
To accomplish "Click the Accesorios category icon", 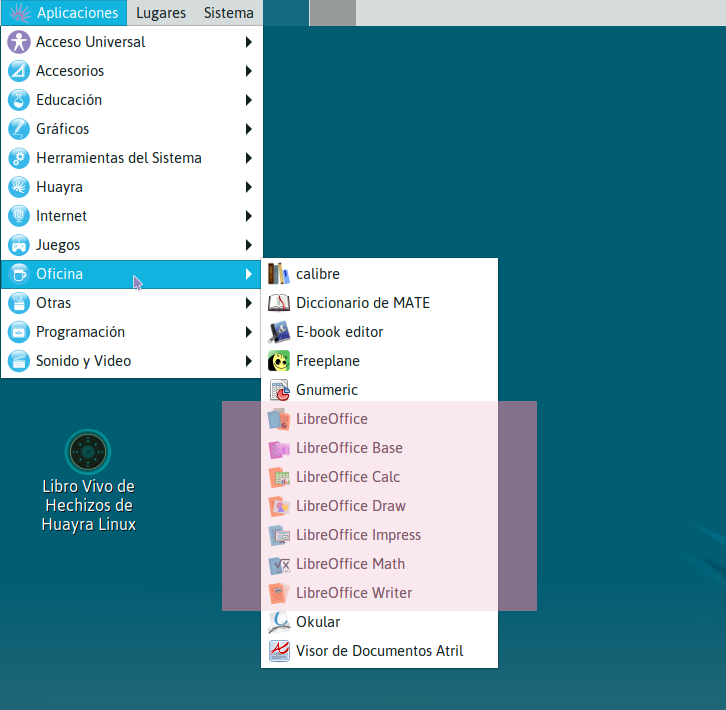I will (x=19, y=71).
